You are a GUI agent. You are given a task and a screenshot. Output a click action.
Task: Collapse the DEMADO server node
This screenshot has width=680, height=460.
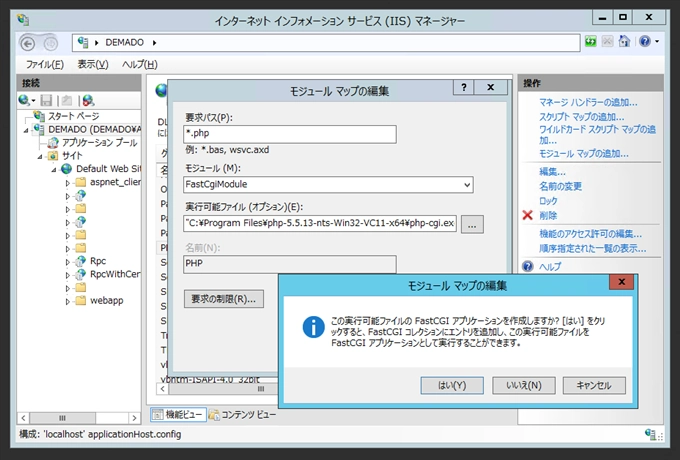(x=26, y=130)
